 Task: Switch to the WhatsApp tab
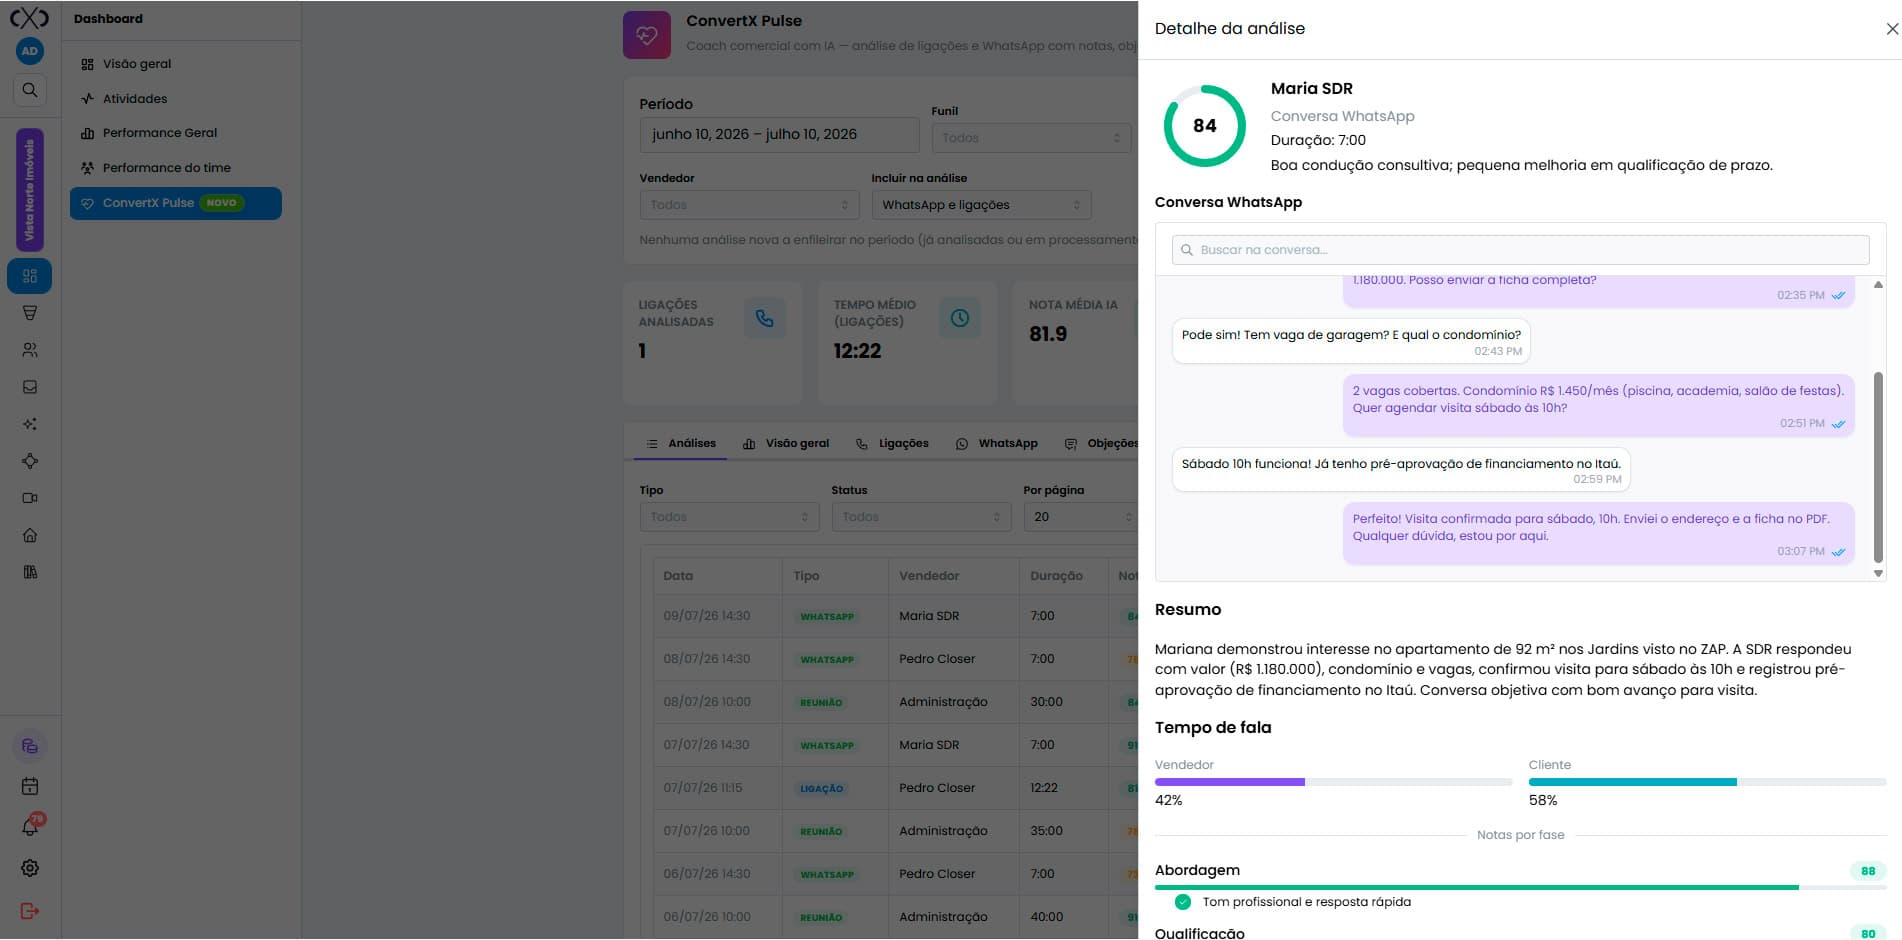coord(996,443)
